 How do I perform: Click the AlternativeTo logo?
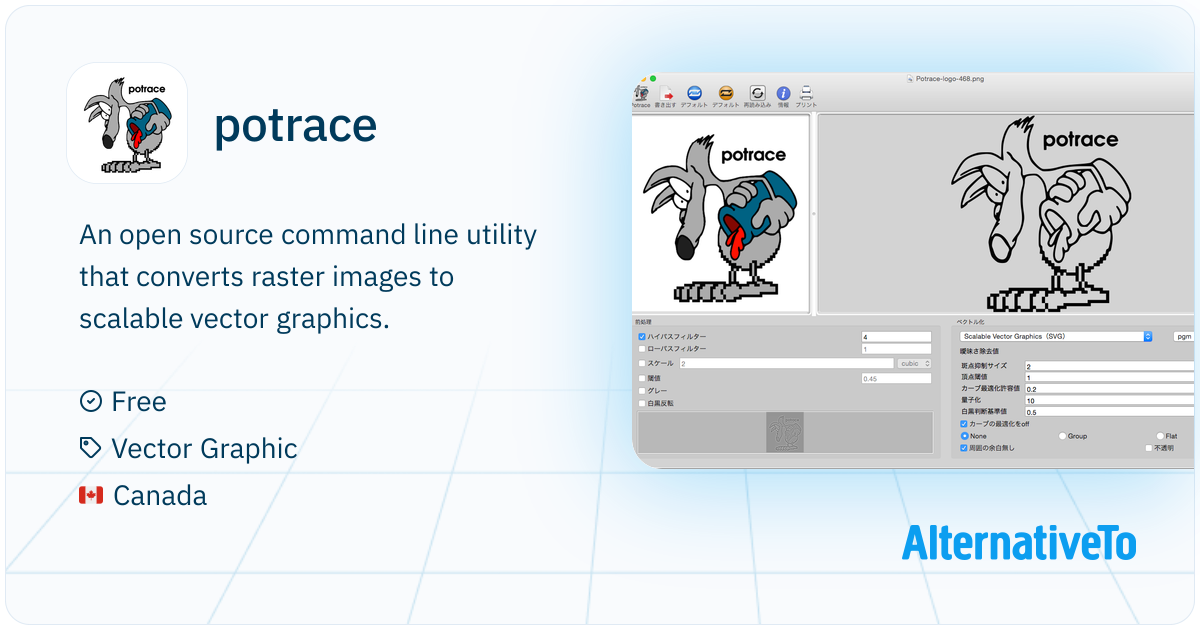coord(1019,542)
